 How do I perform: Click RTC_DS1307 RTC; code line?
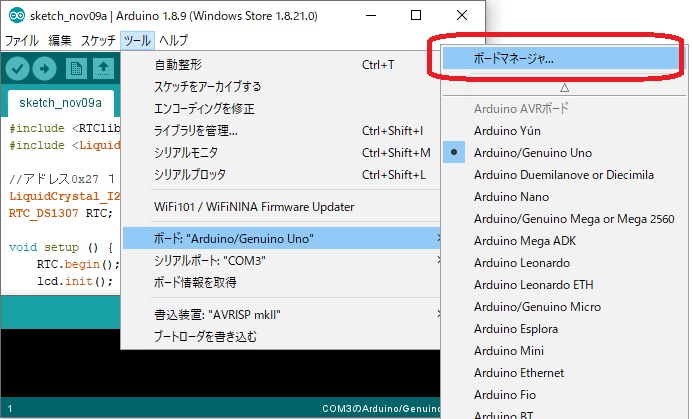(61, 213)
